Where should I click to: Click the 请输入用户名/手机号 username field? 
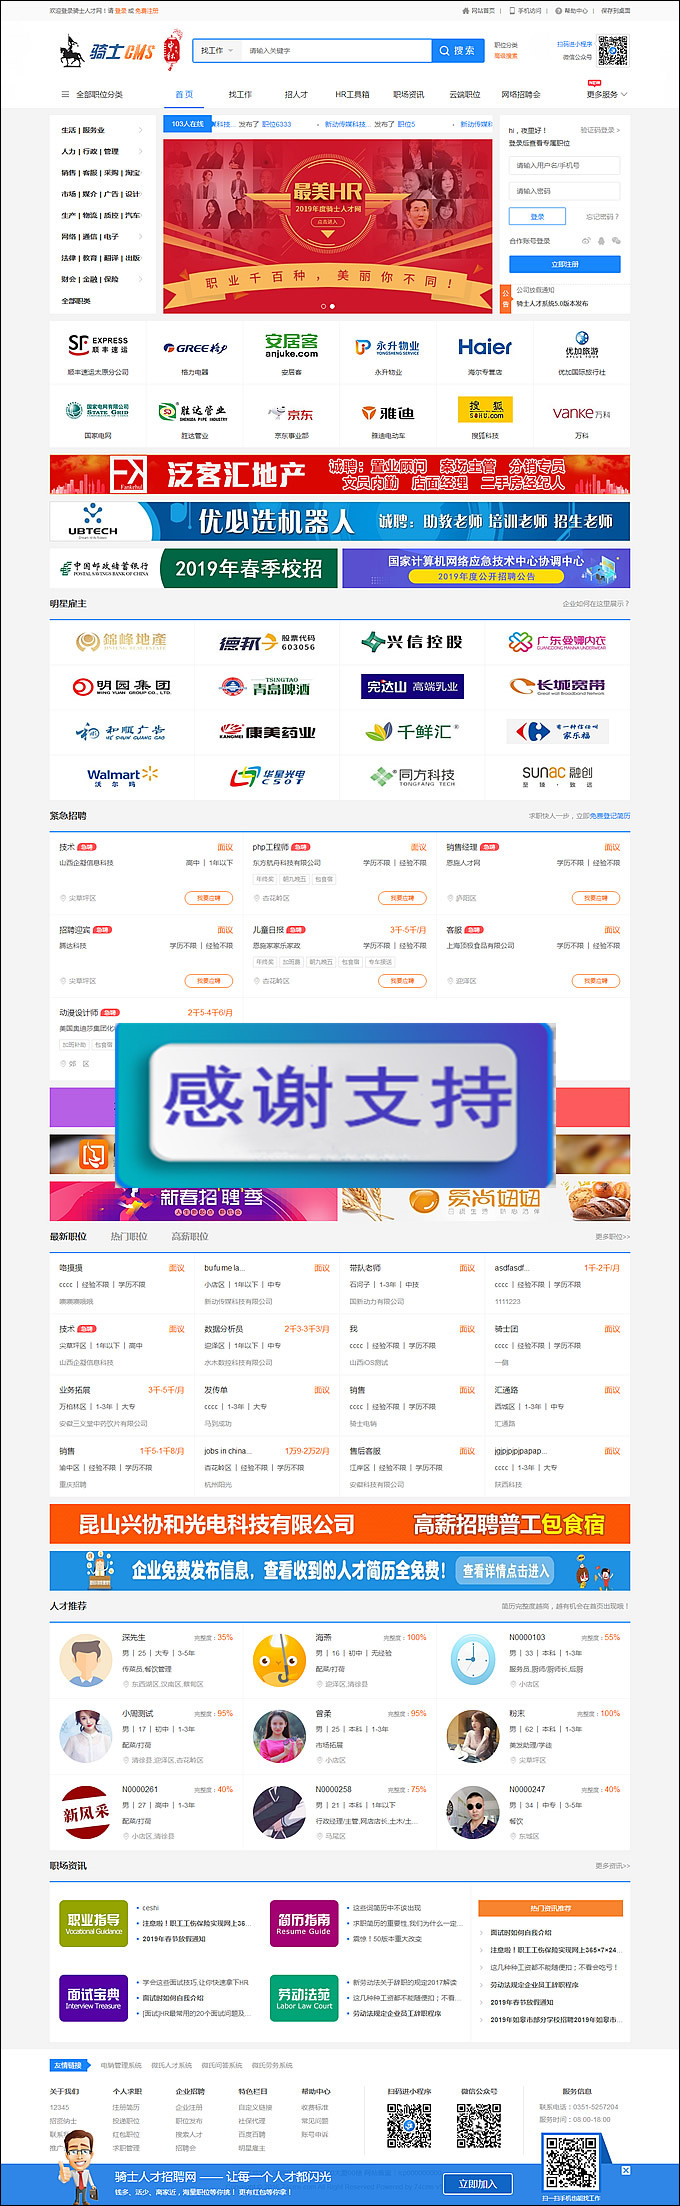[564, 165]
